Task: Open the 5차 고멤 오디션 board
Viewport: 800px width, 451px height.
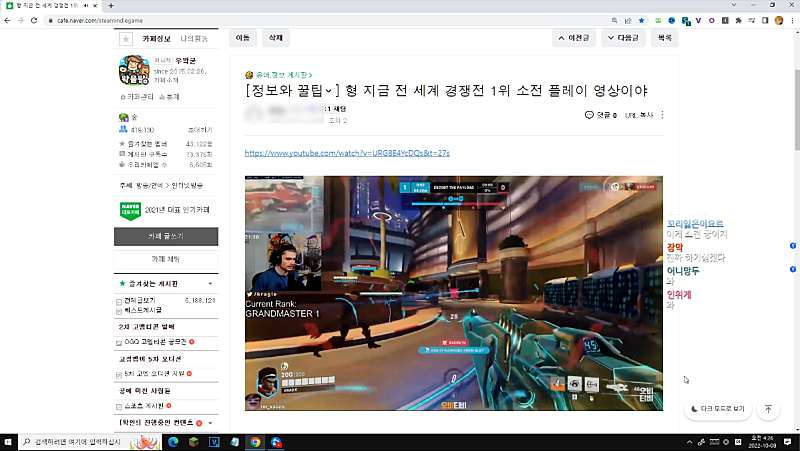Action: (x=154, y=374)
